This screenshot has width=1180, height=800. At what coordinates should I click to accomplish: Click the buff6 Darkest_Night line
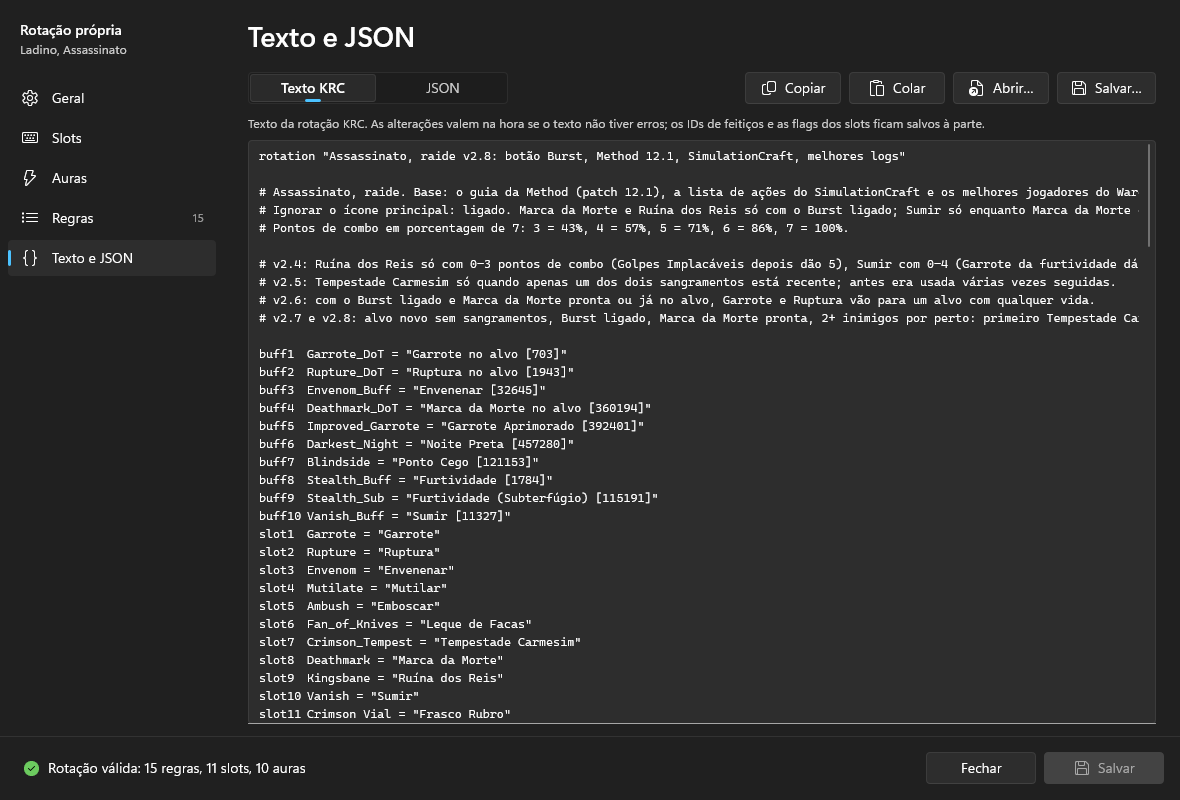tap(416, 444)
